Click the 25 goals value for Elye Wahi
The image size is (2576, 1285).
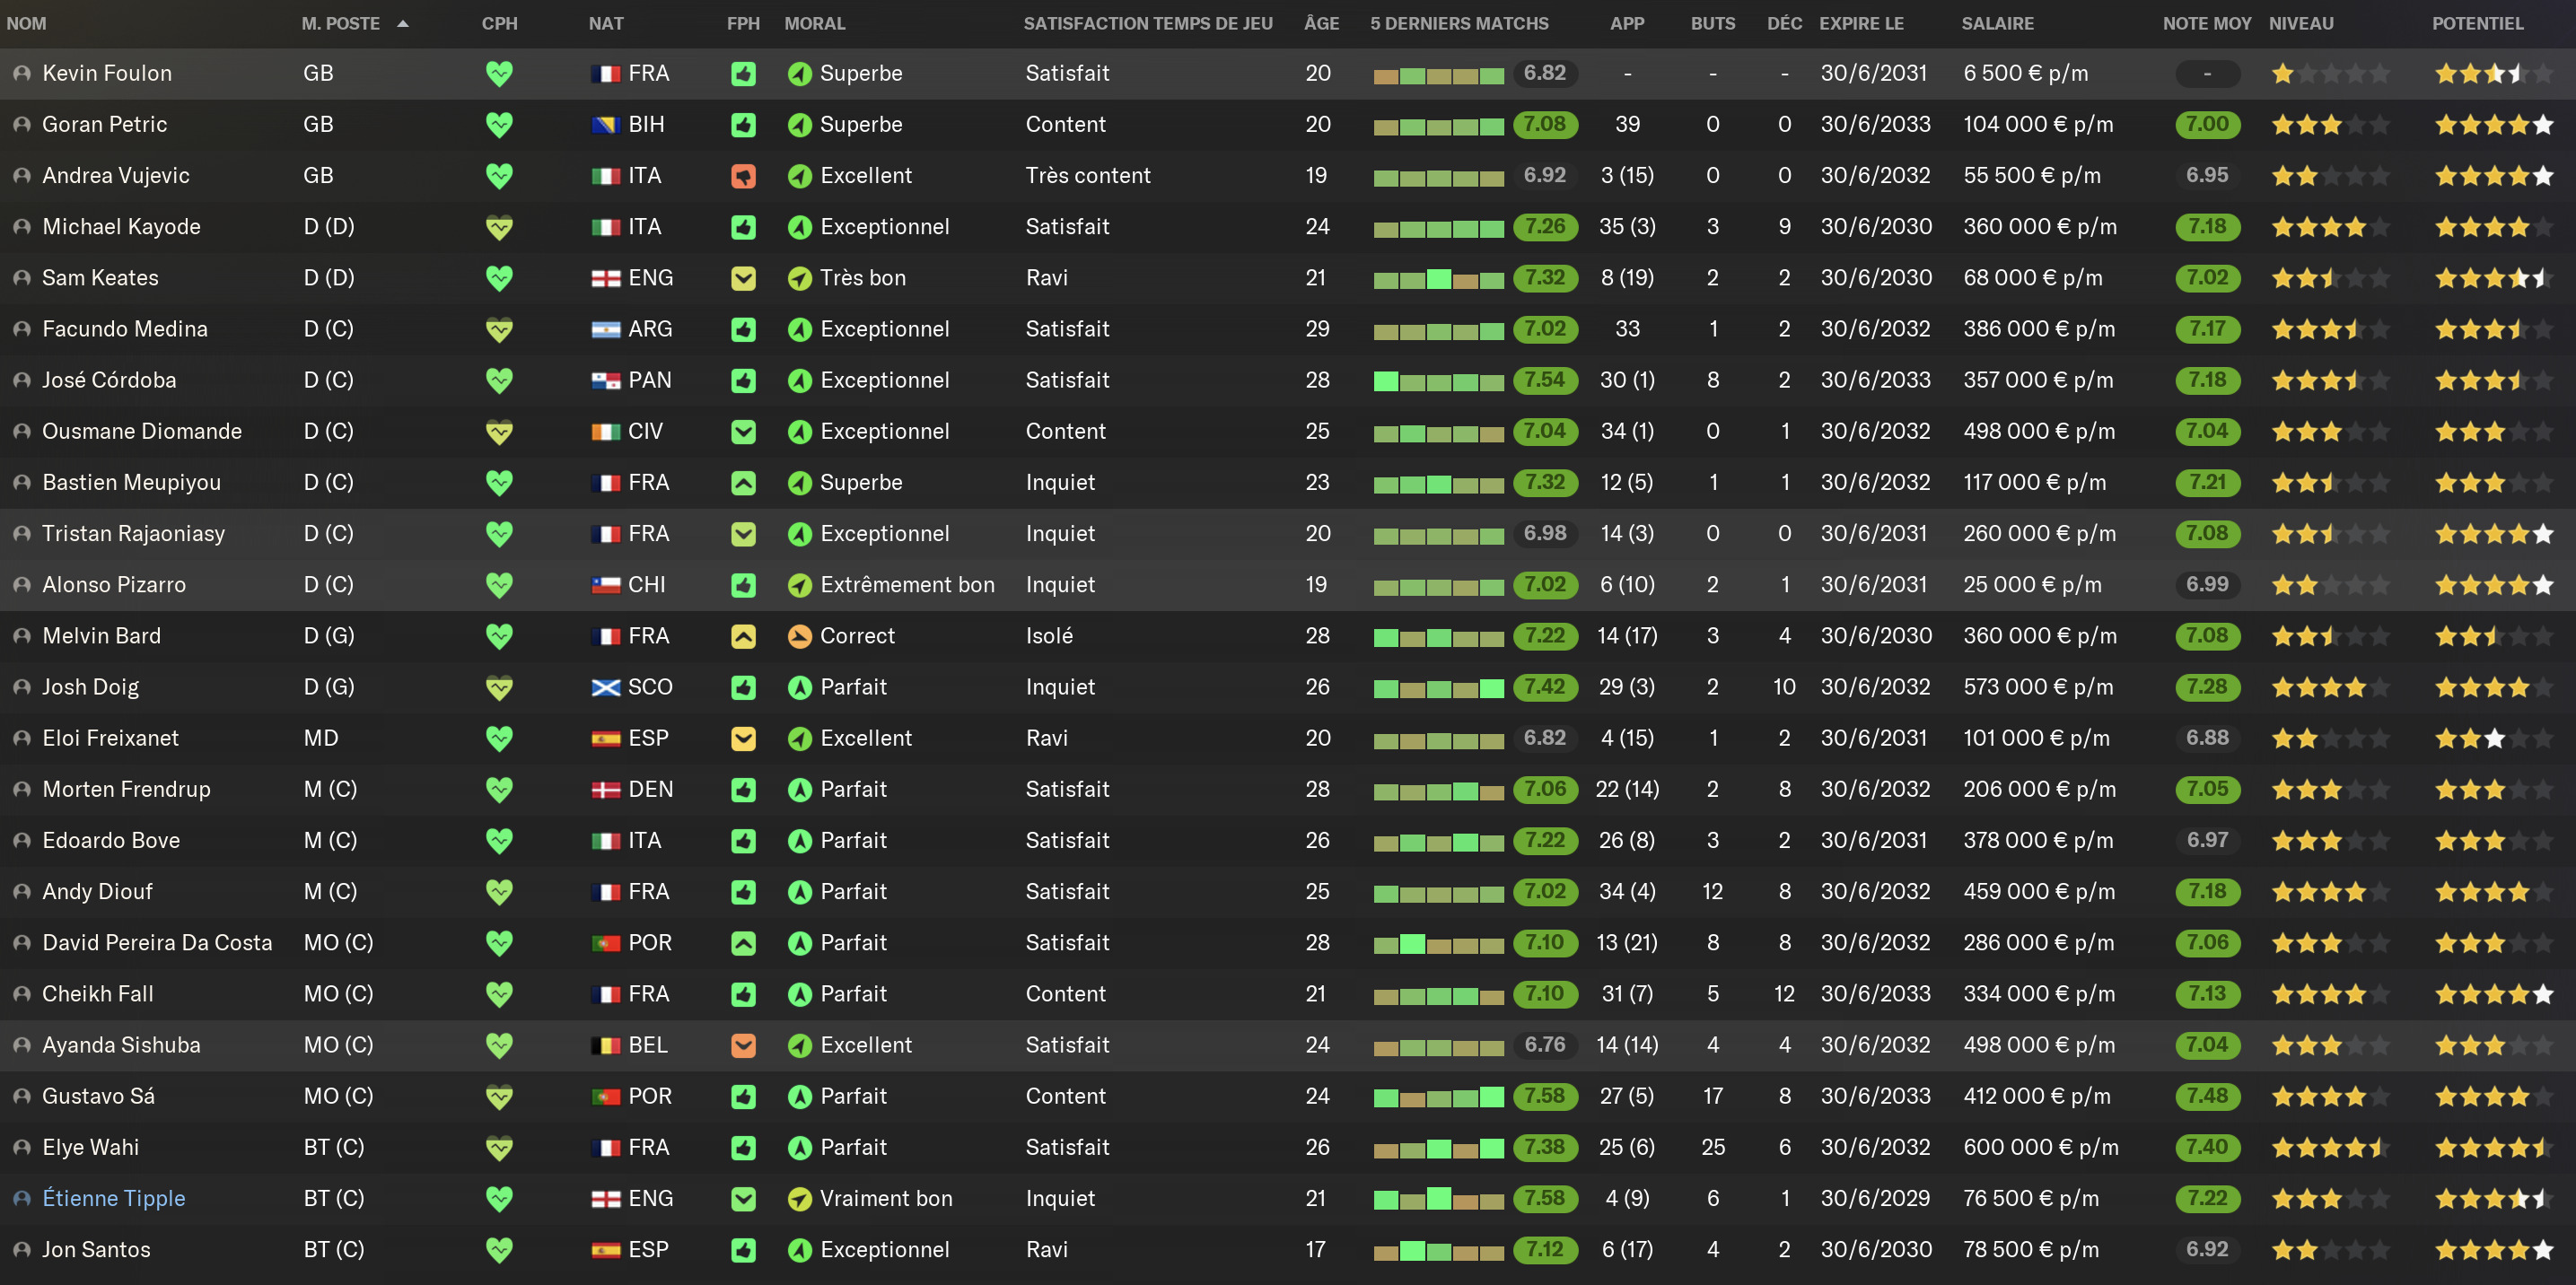tap(1713, 1147)
